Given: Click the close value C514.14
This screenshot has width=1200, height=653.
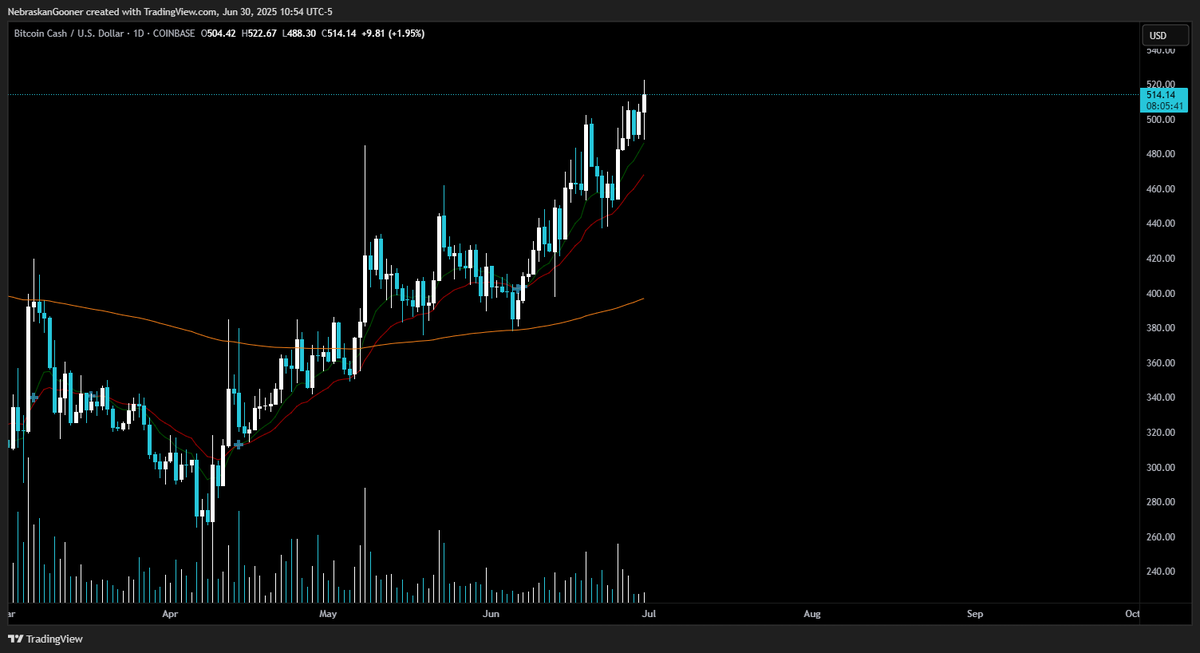Looking at the screenshot, I should point(340,34).
